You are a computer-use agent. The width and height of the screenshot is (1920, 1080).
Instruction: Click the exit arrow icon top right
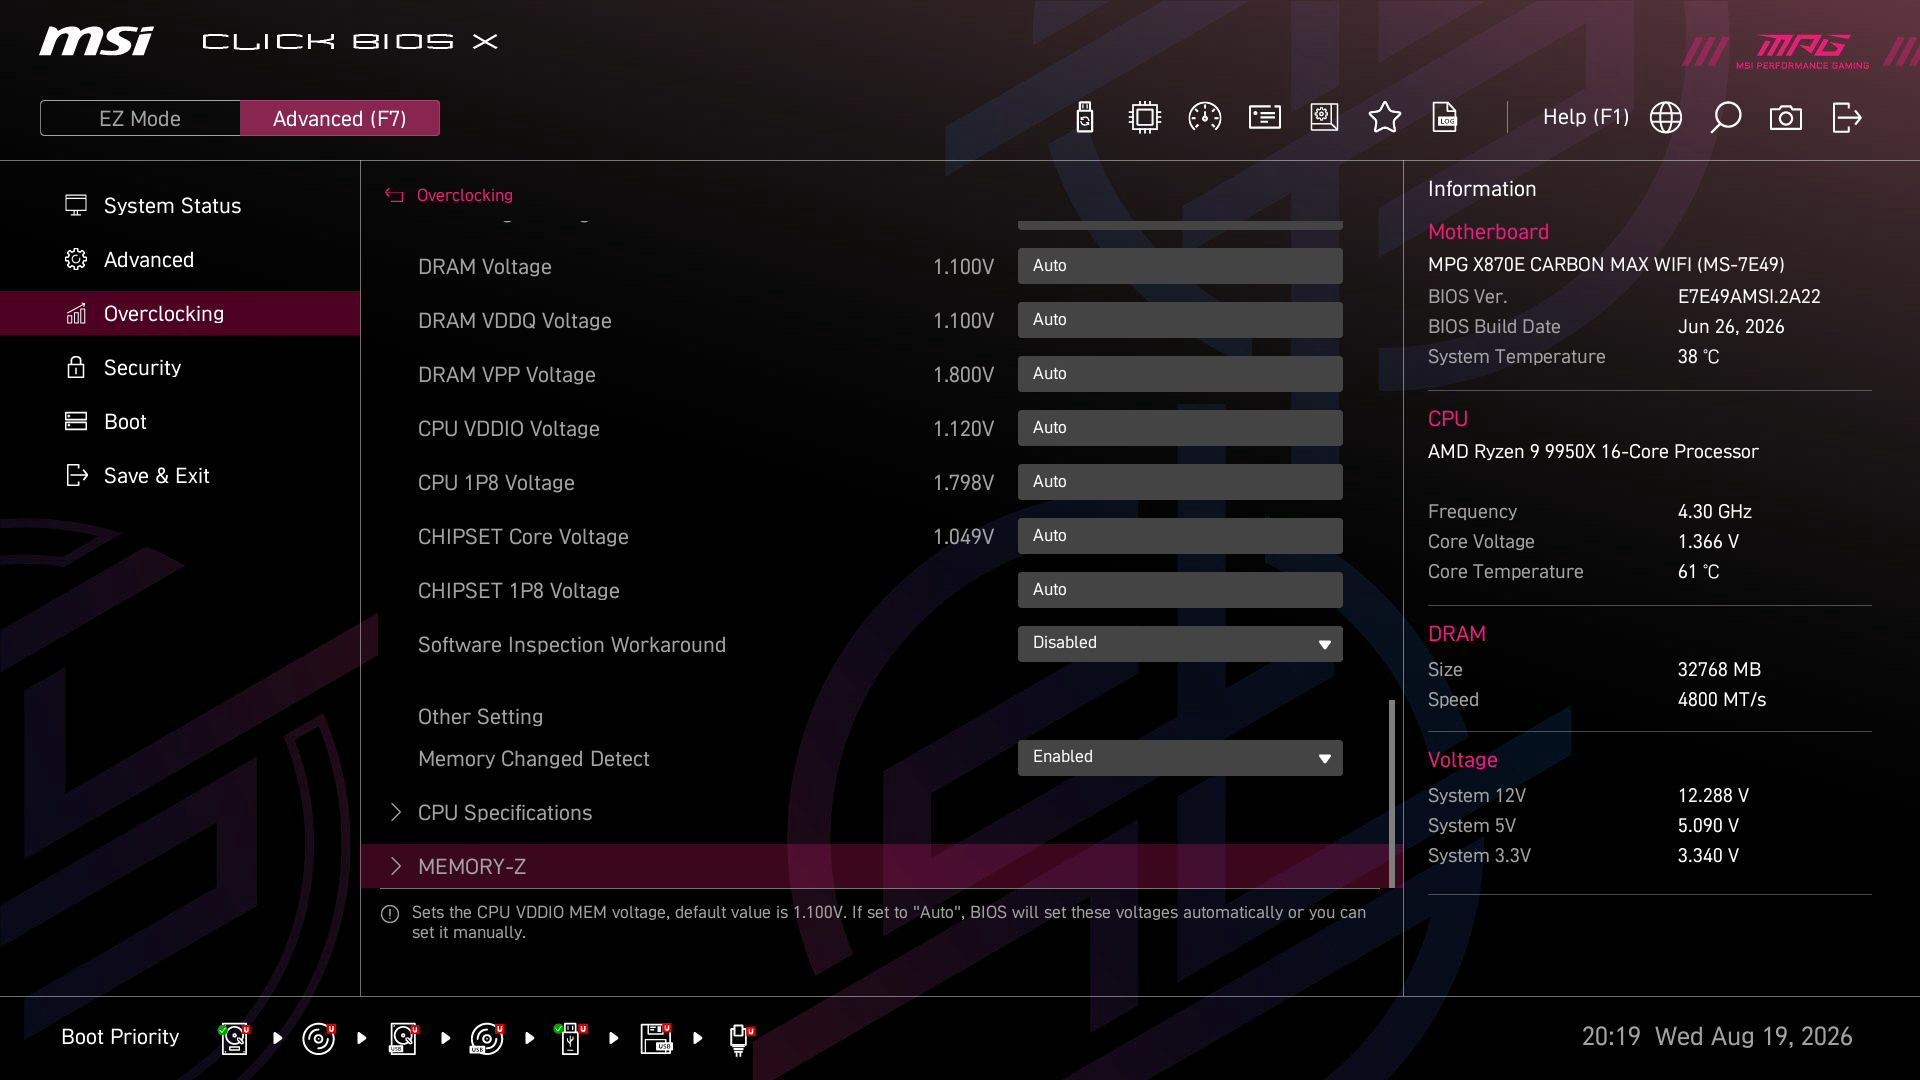point(1846,118)
